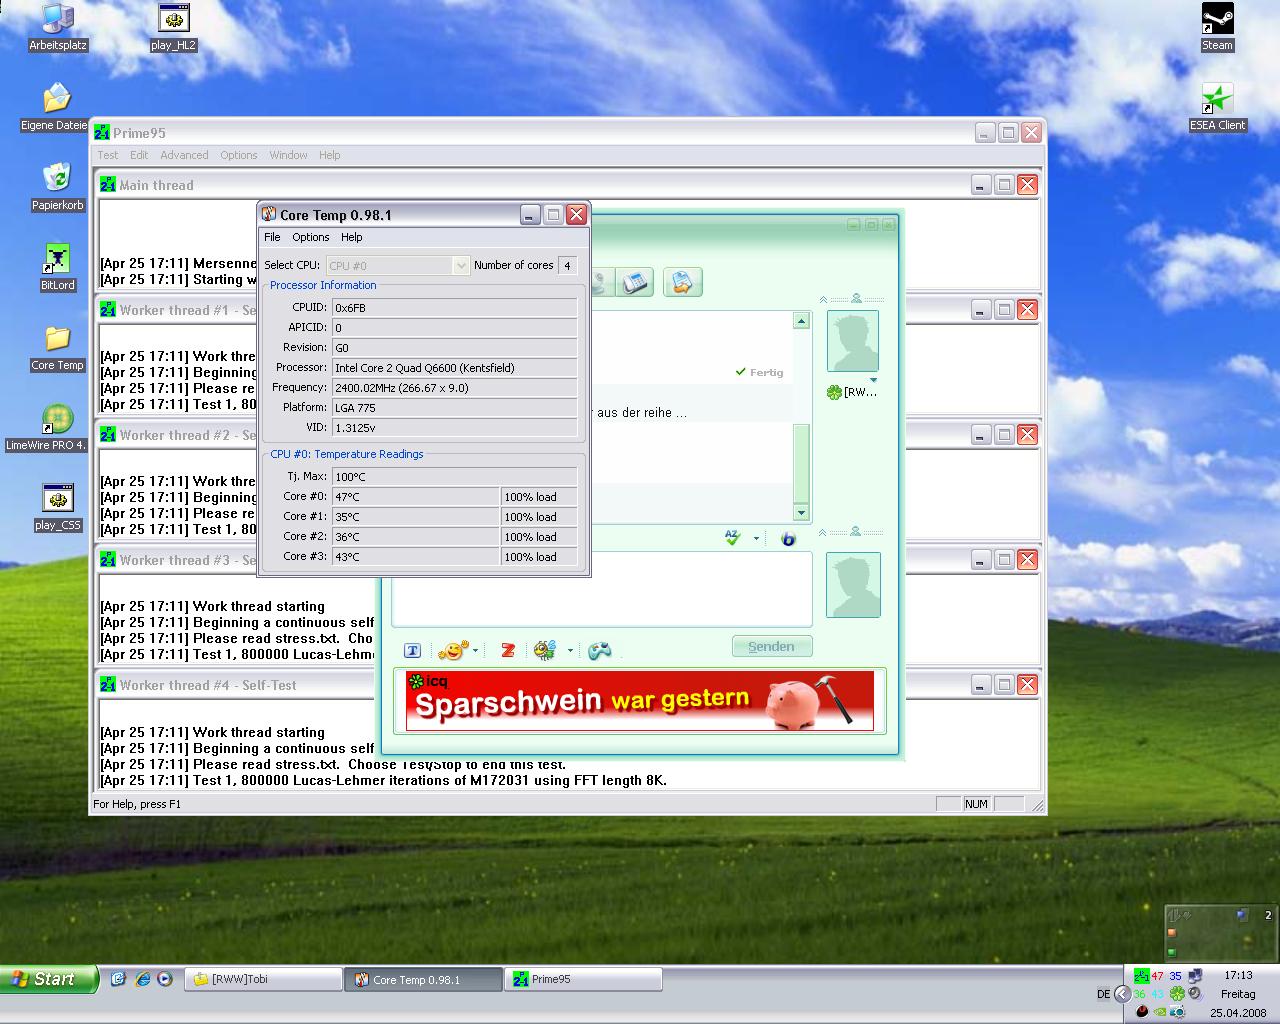Click the ICQ spell check AZ icon
The width and height of the screenshot is (1280, 1024).
tap(733, 538)
